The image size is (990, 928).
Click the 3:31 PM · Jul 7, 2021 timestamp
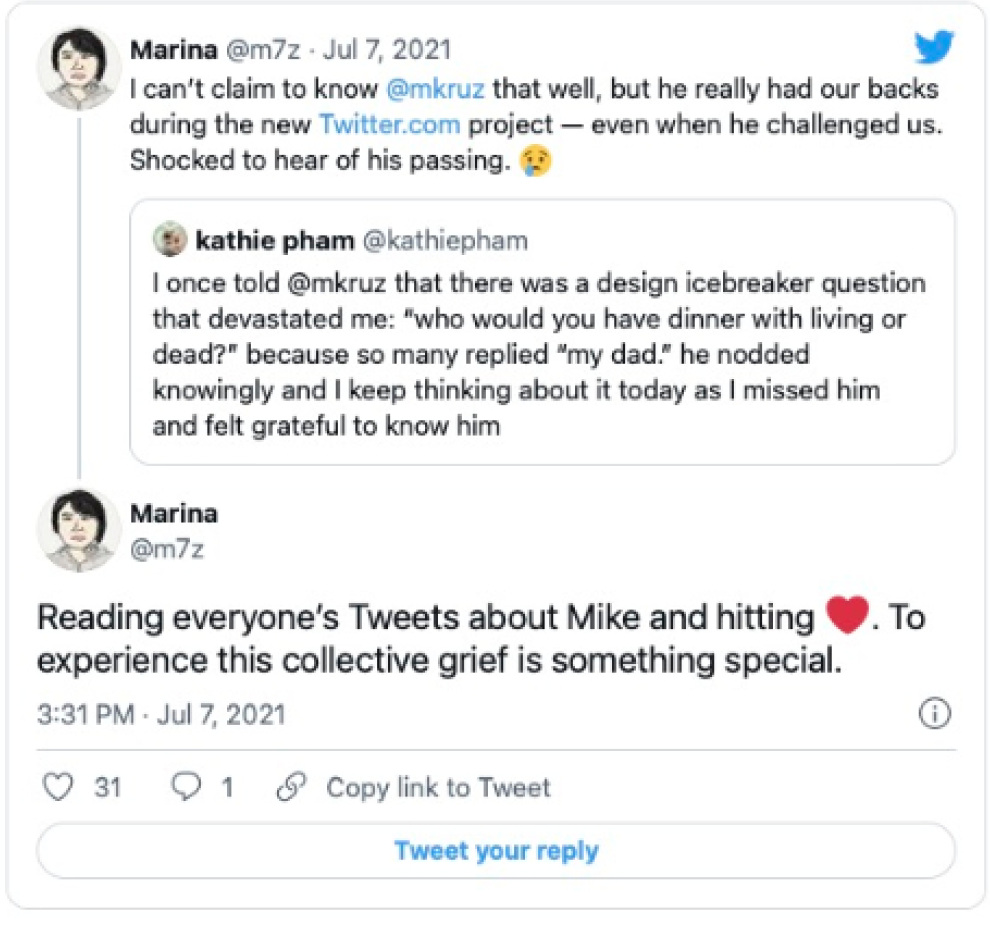click(x=161, y=714)
